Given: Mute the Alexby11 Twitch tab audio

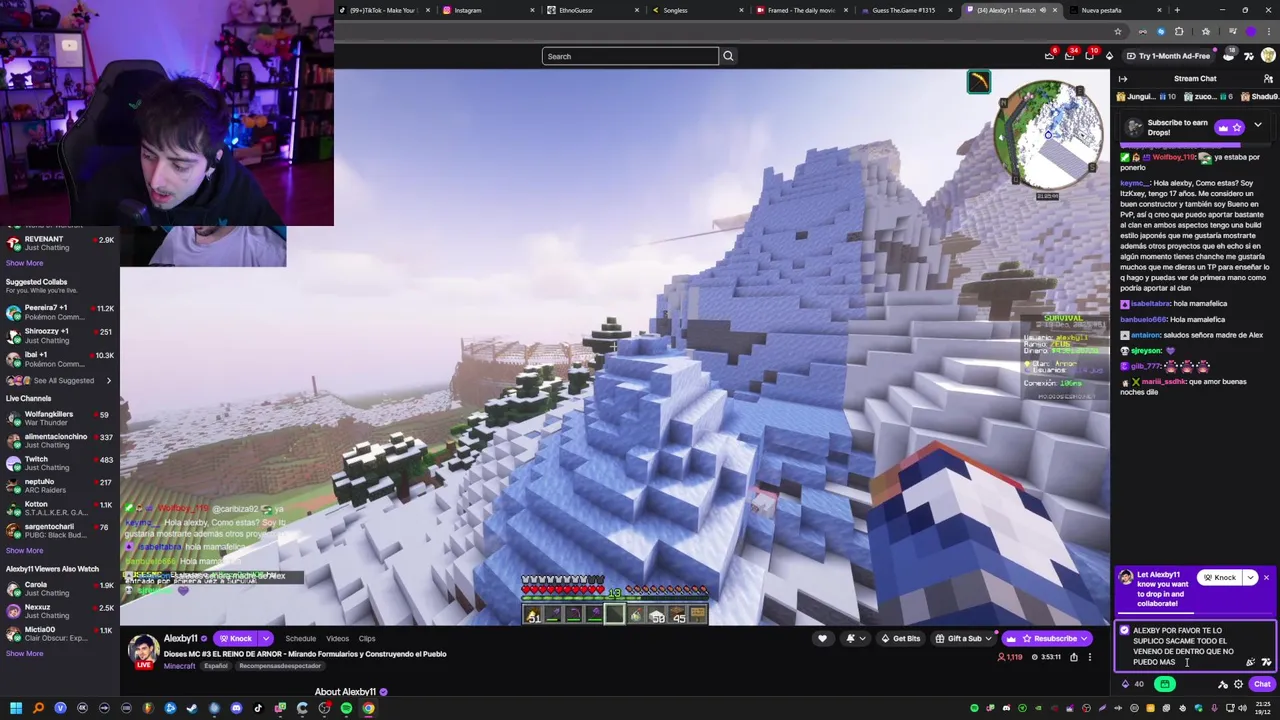Looking at the screenshot, I should point(1042,10).
